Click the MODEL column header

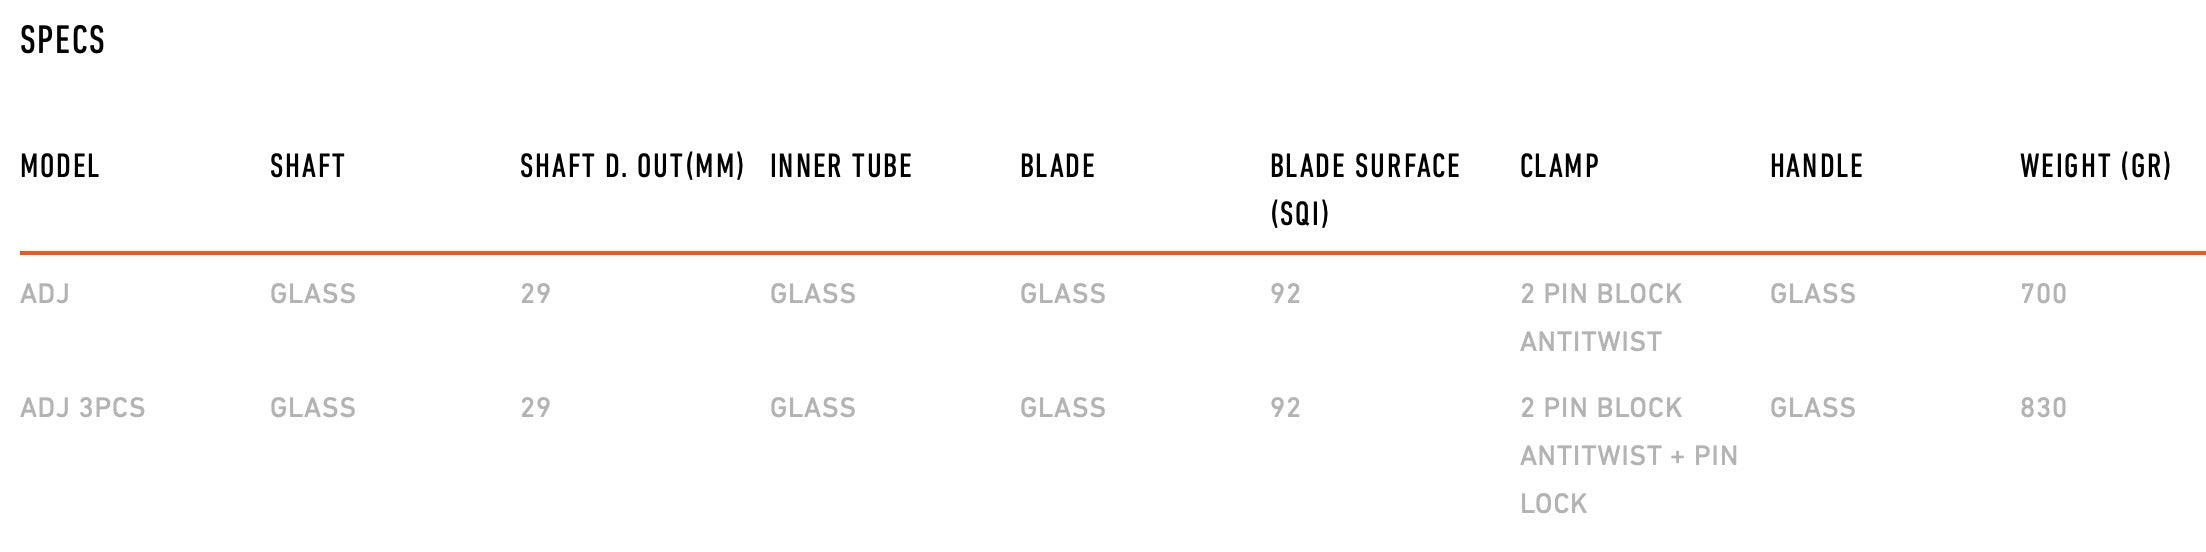point(60,166)
